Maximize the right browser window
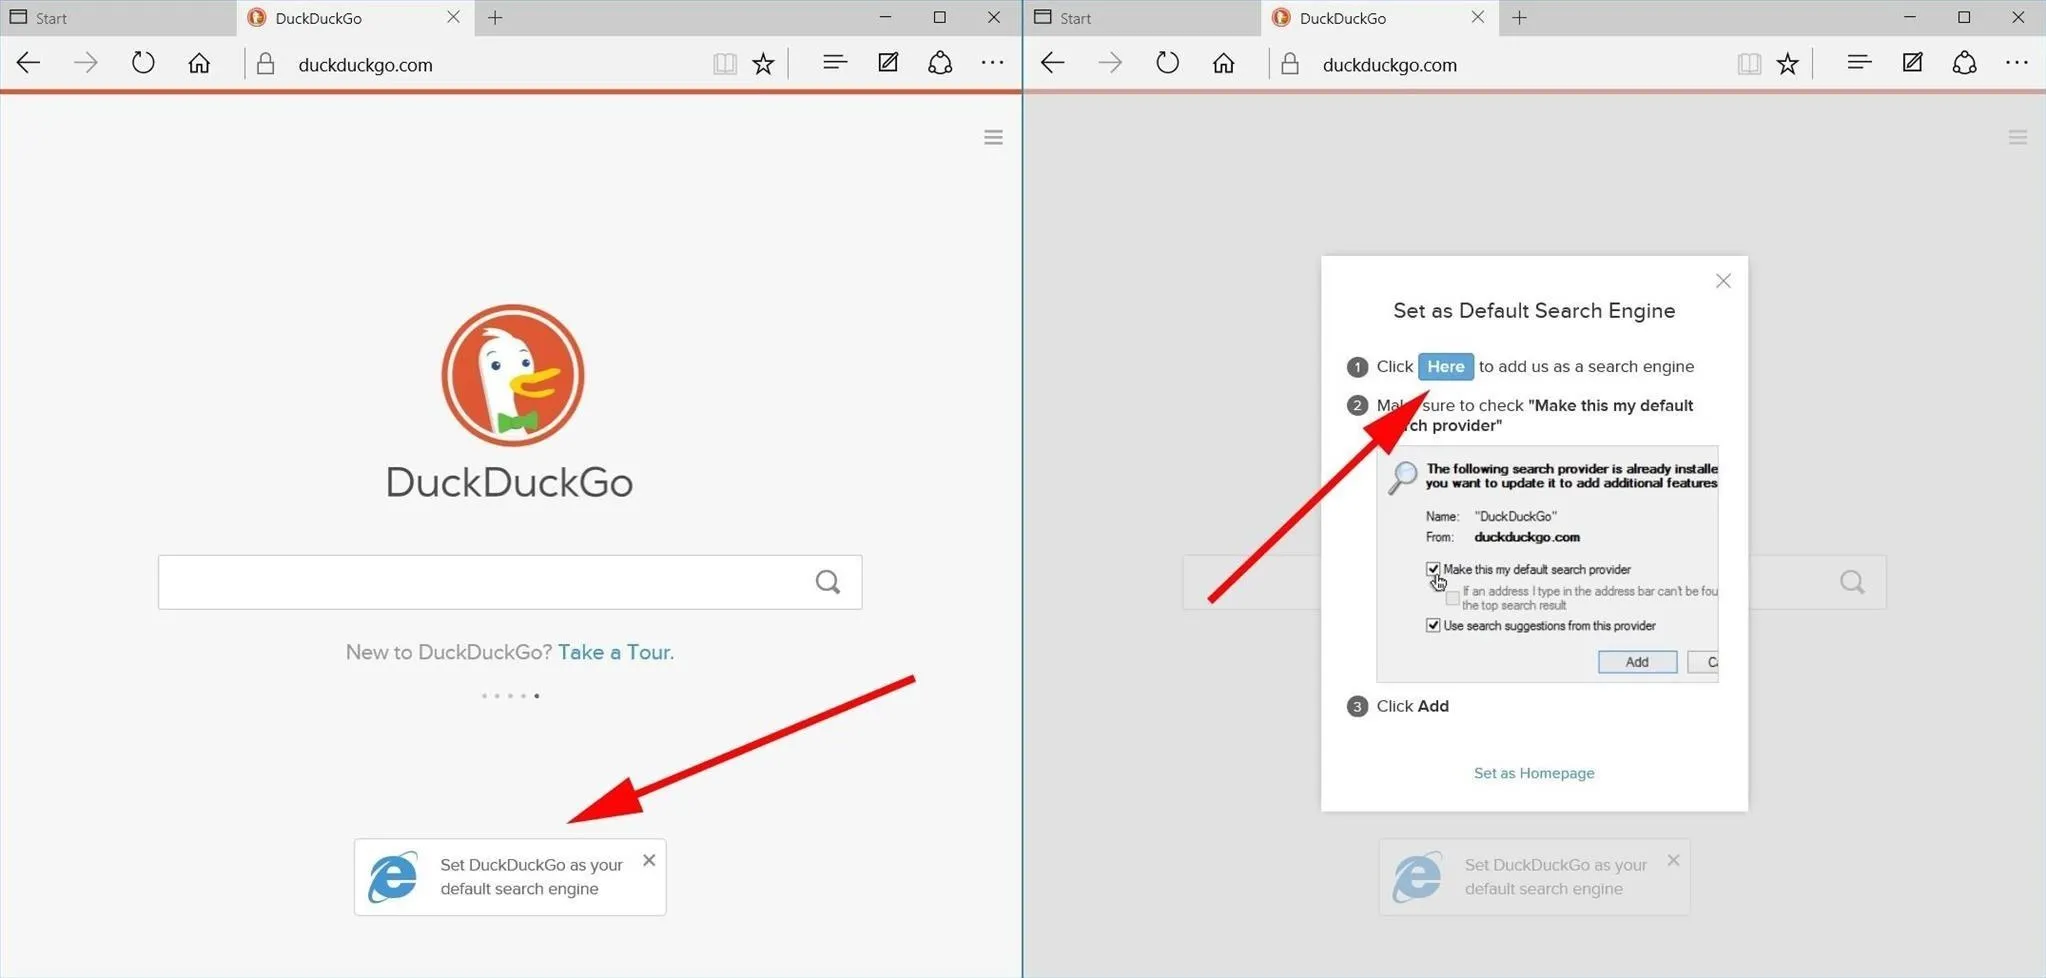This screenshot has width=2046, height=978. 1964,17
